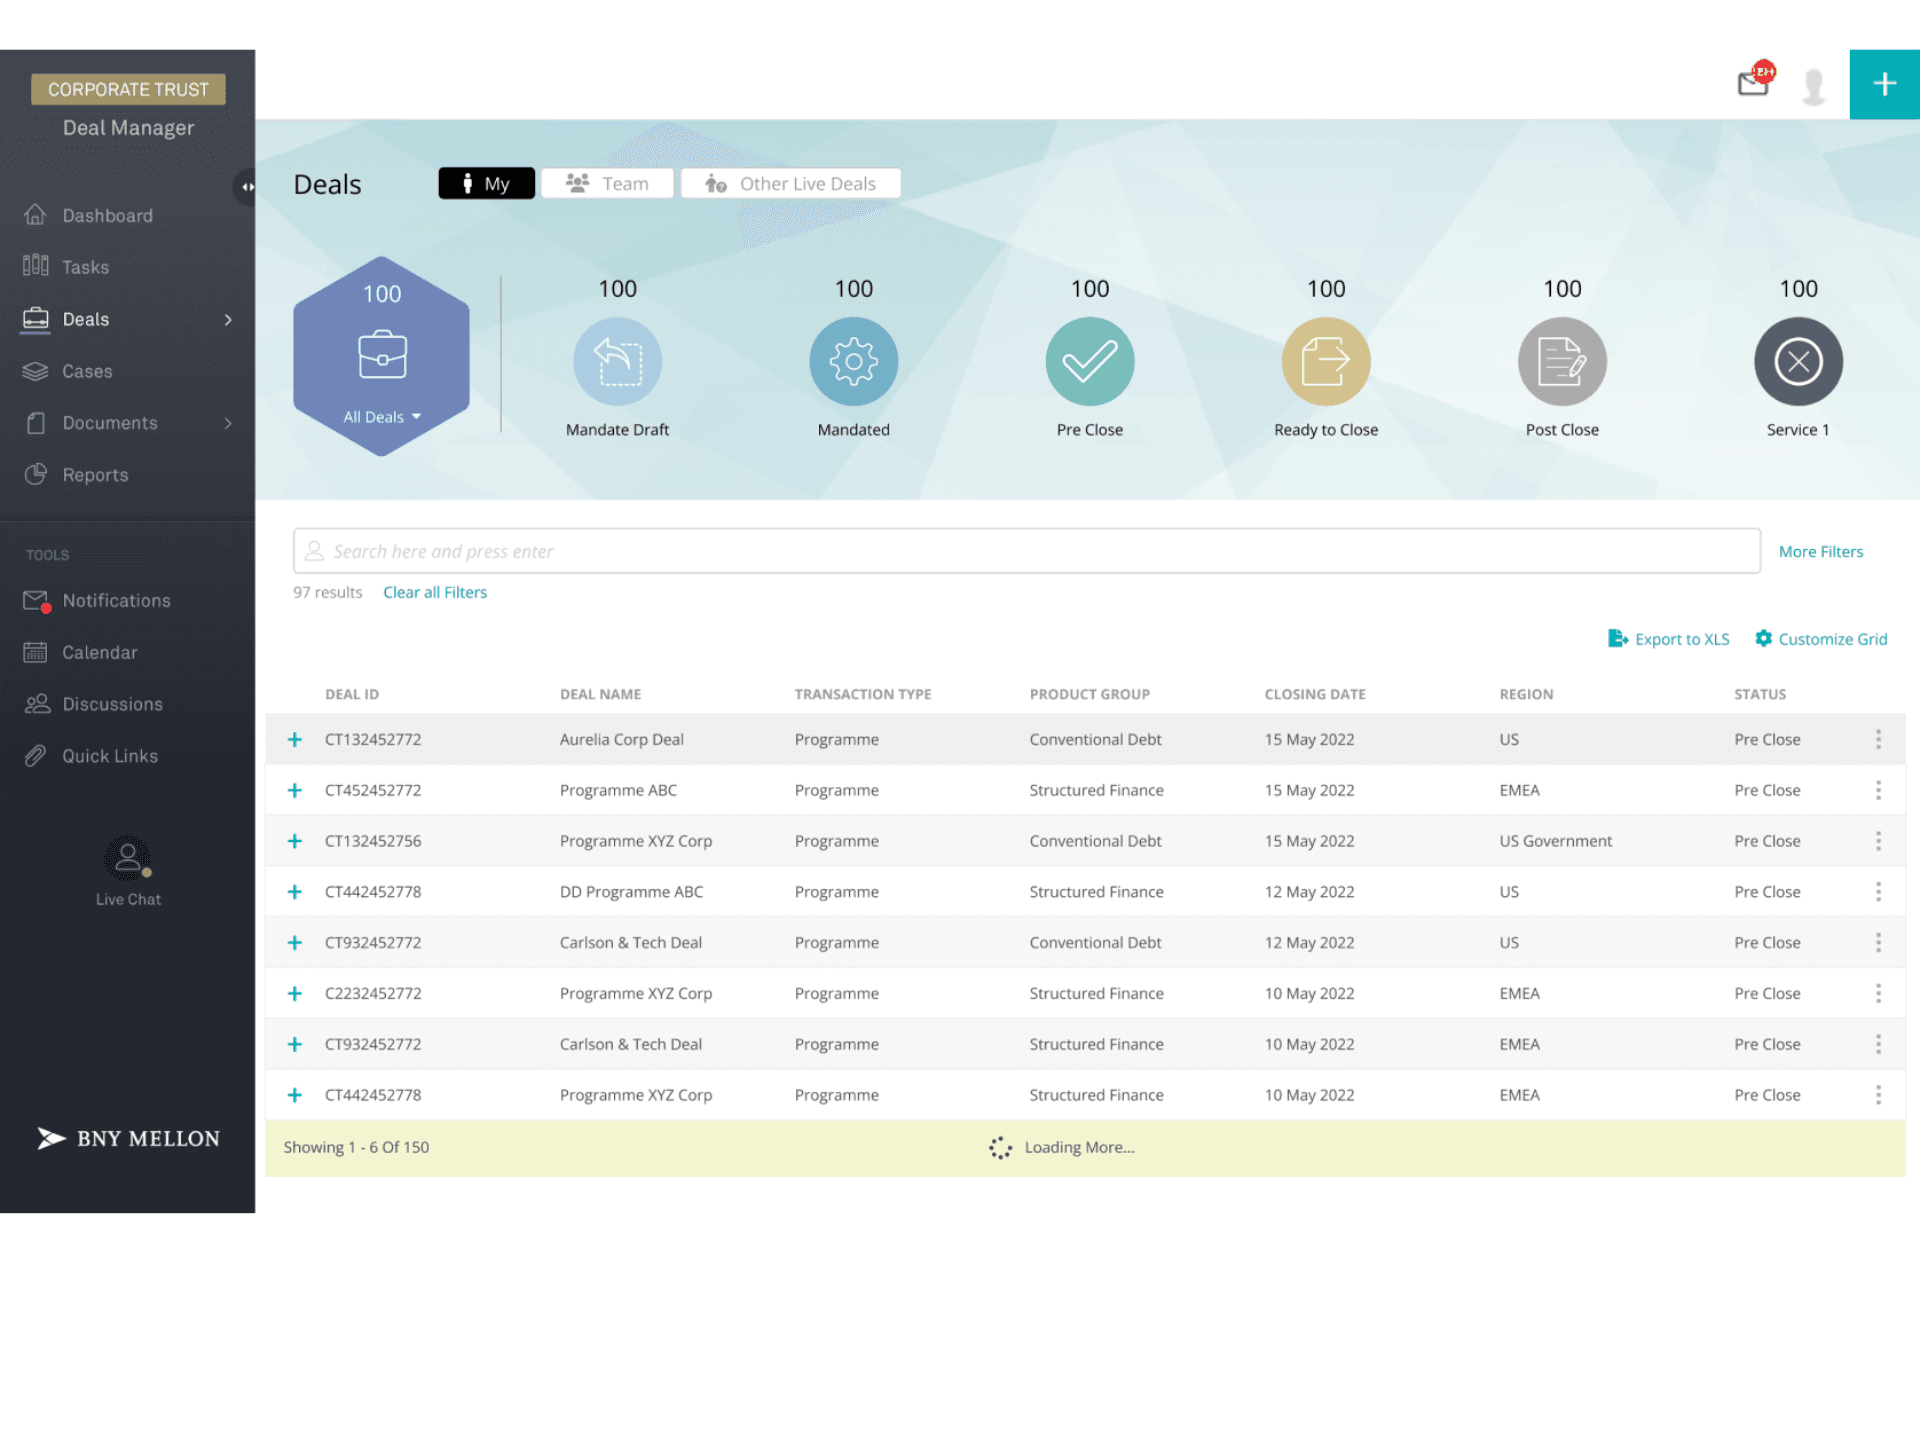
Task: Filter deals by Pre Close checkmark icon
Action: point(1090,361)
